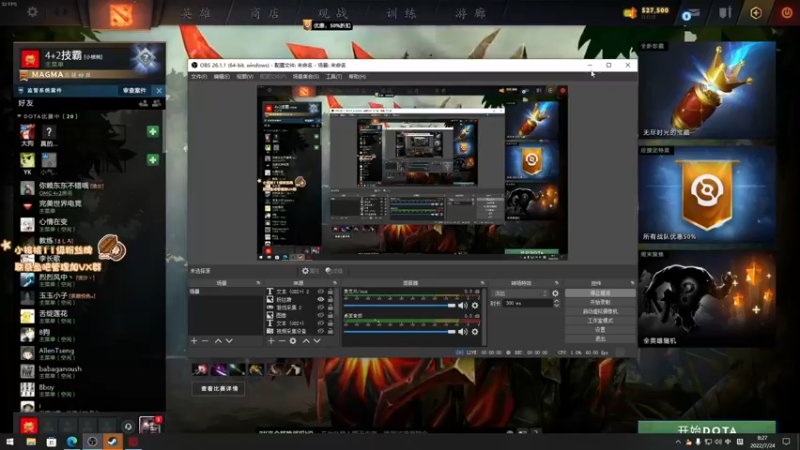800x450 pixels.
Task: Click the 场景 dock pop-out icon
Action: point(258,283)
